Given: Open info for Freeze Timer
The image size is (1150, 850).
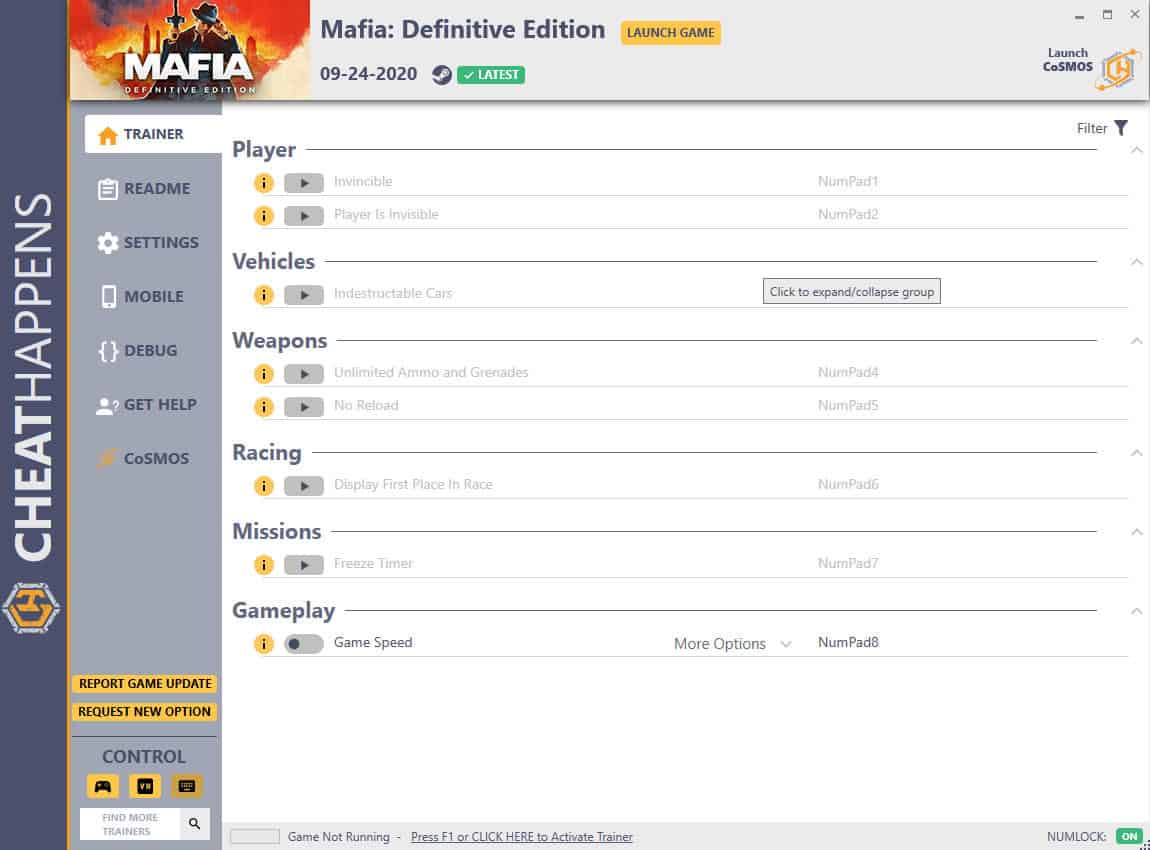Looking at the screenshot, I should pos(263,565).
